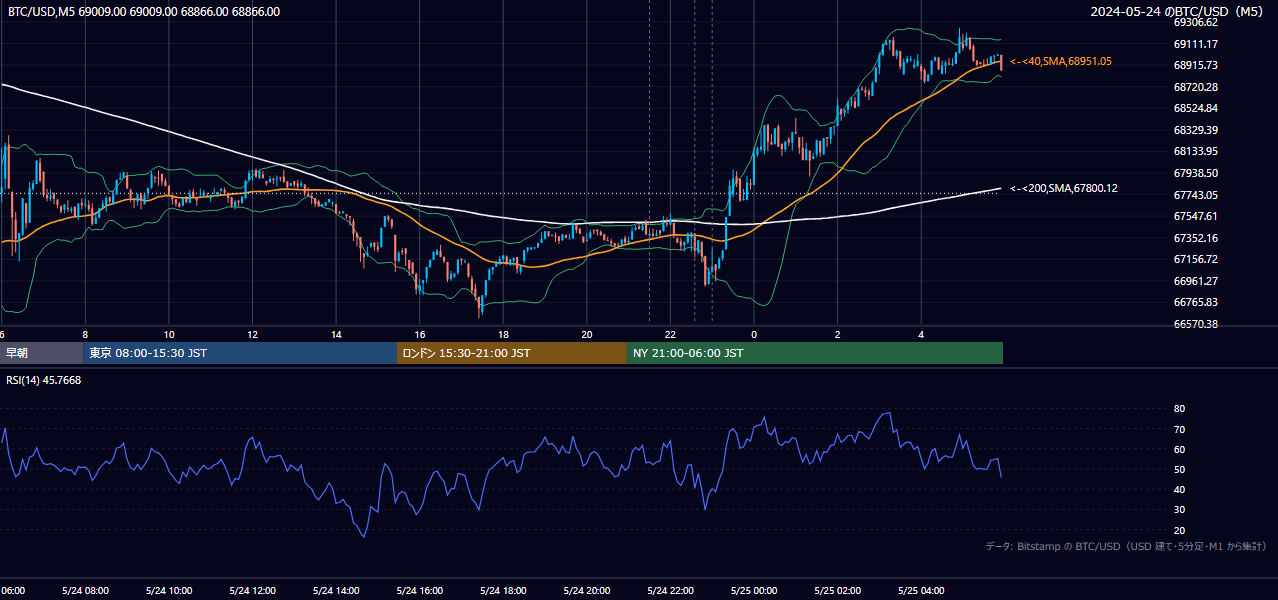Click hour tick 4 under price chart
Viewport: 1278px width, 600px height.
pyautogui.click(x=921, y=334)
